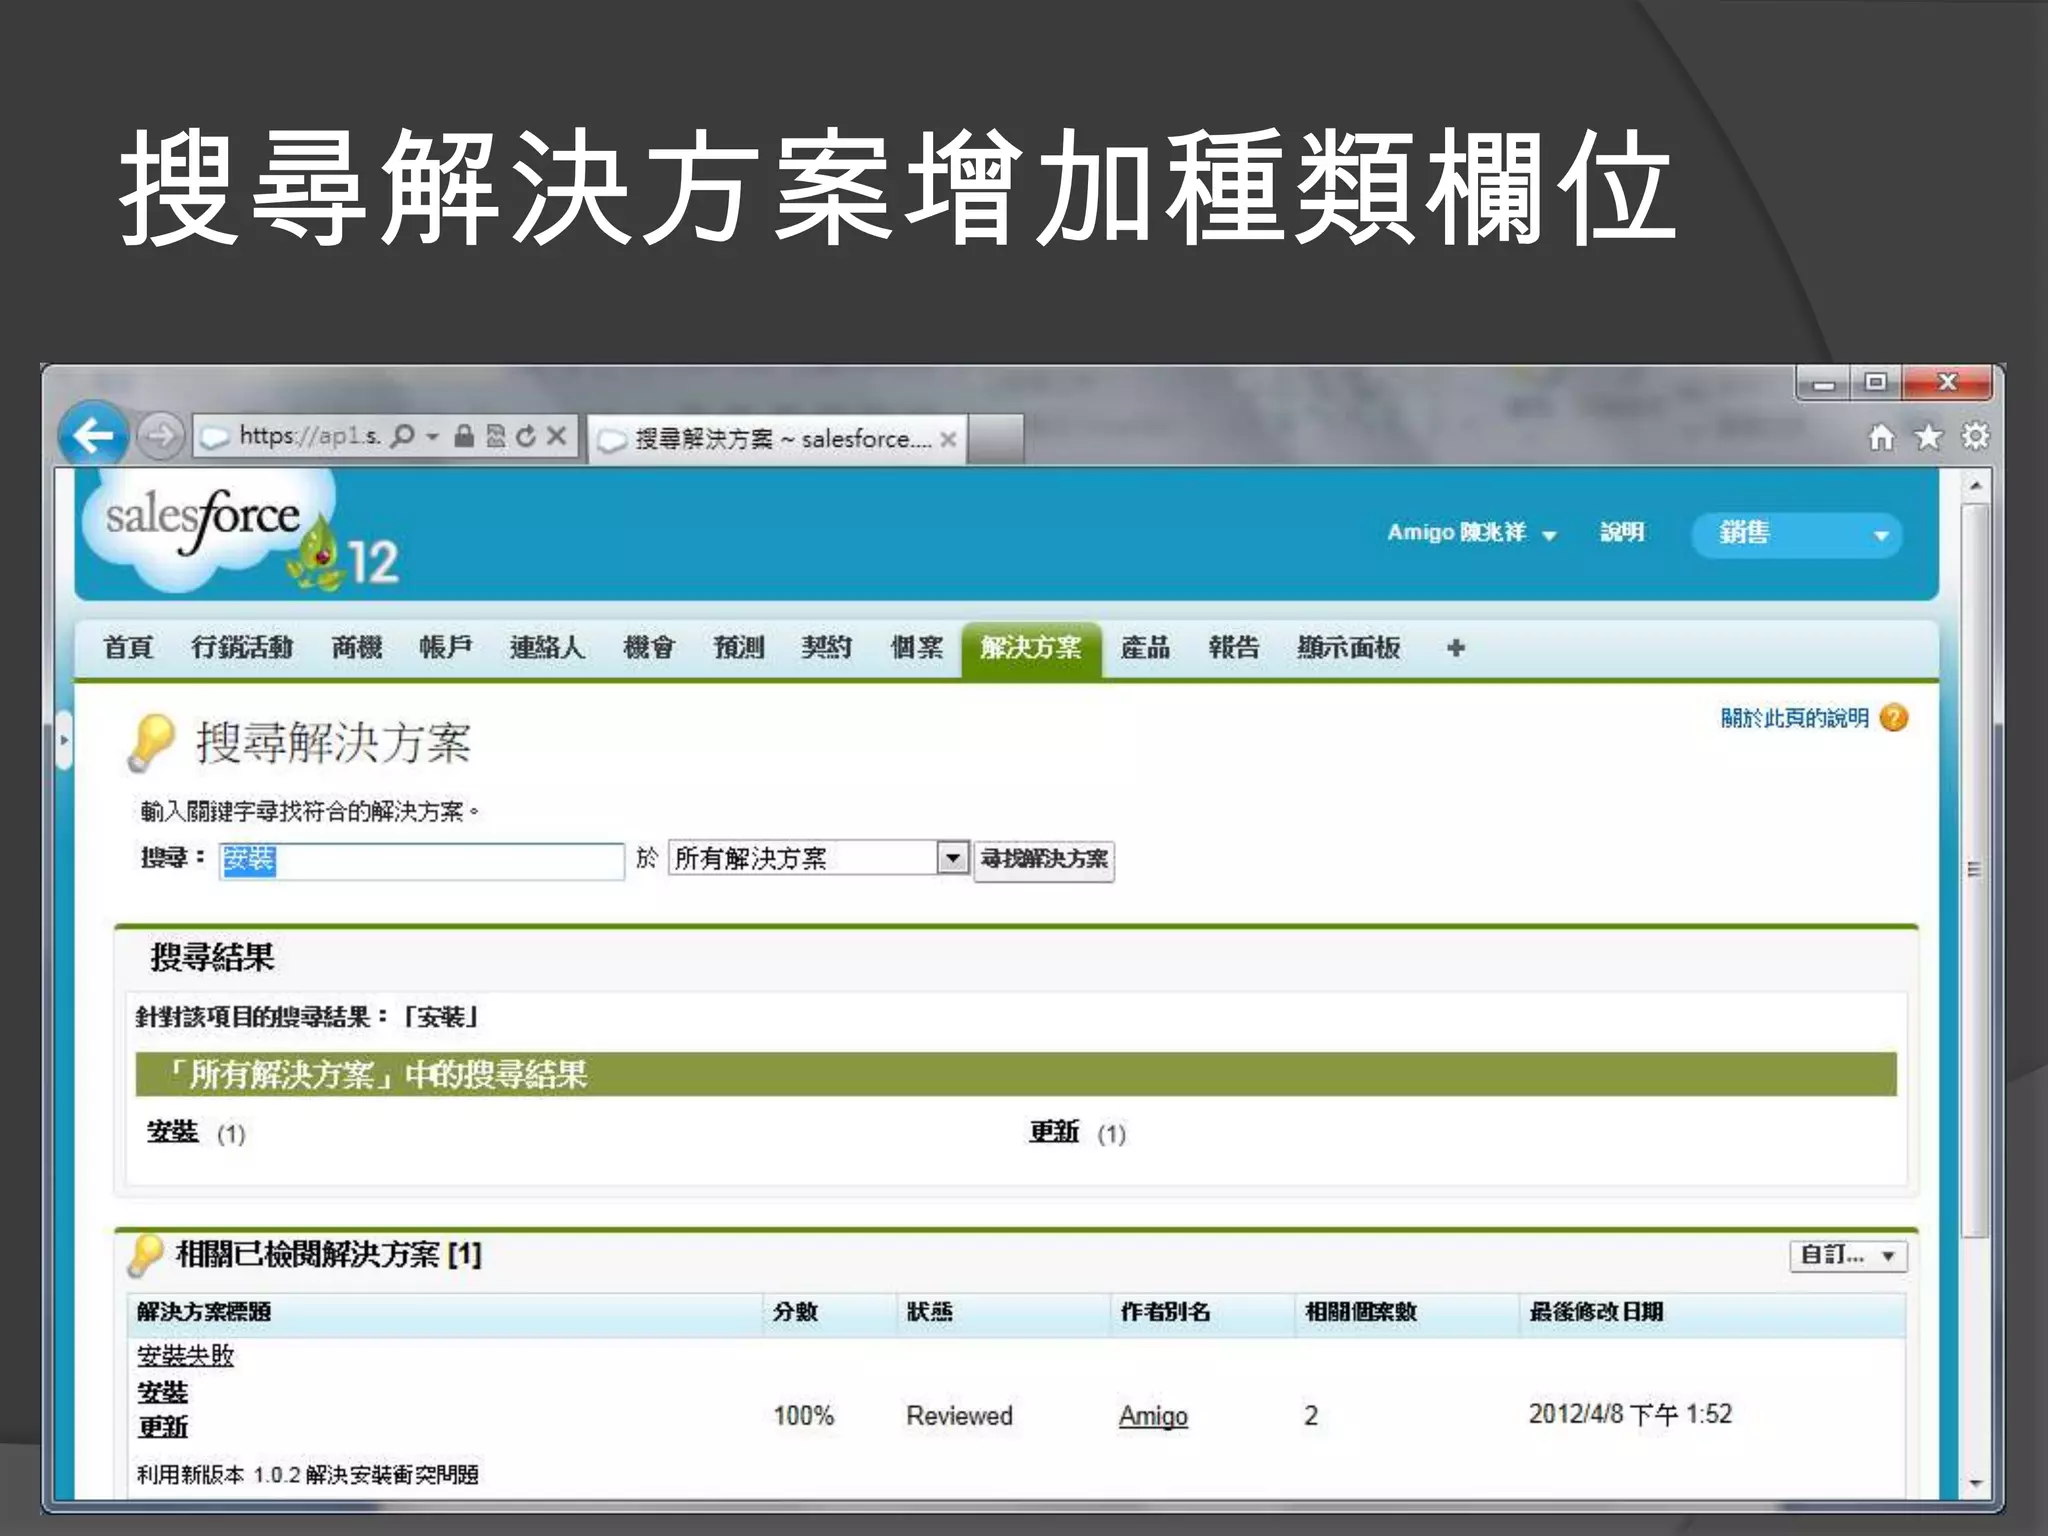The width and height of the screenshot is (2048, 1536).
Task: Close the 搜尋解決方案 browser tab
Action: tap(948, 439)
